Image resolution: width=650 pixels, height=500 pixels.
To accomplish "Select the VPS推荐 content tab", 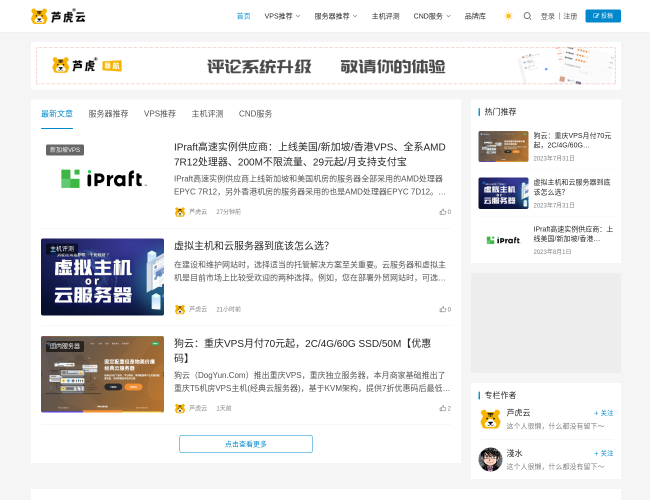I will (159, 114).
